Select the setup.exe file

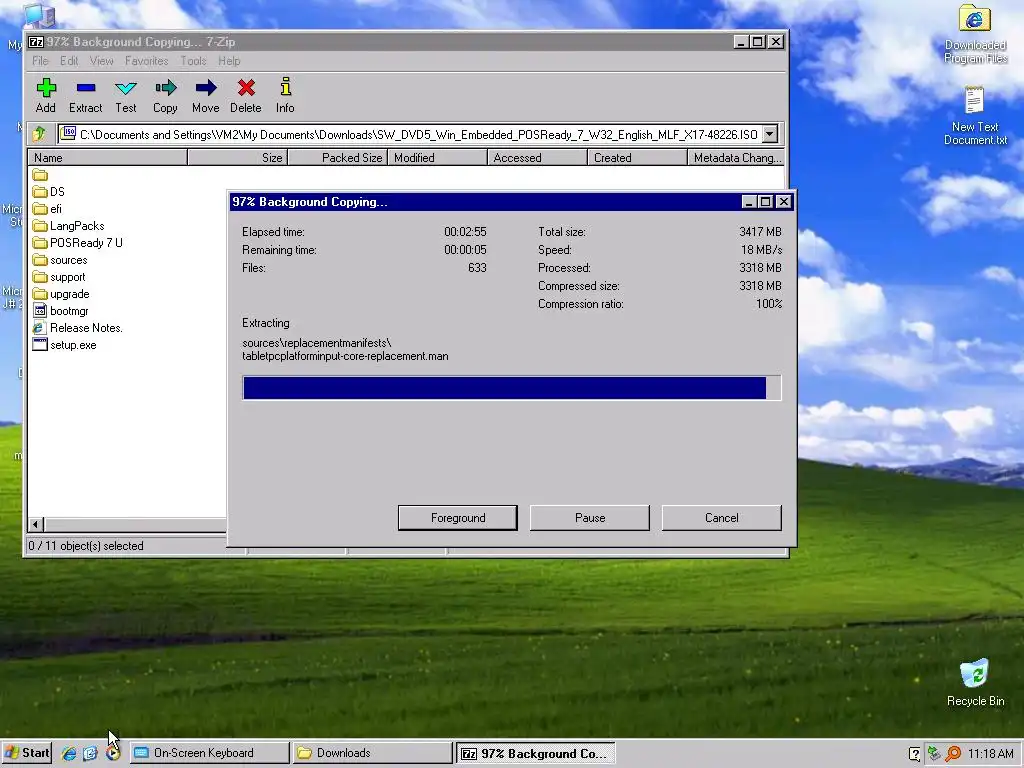tap(64, 345)
